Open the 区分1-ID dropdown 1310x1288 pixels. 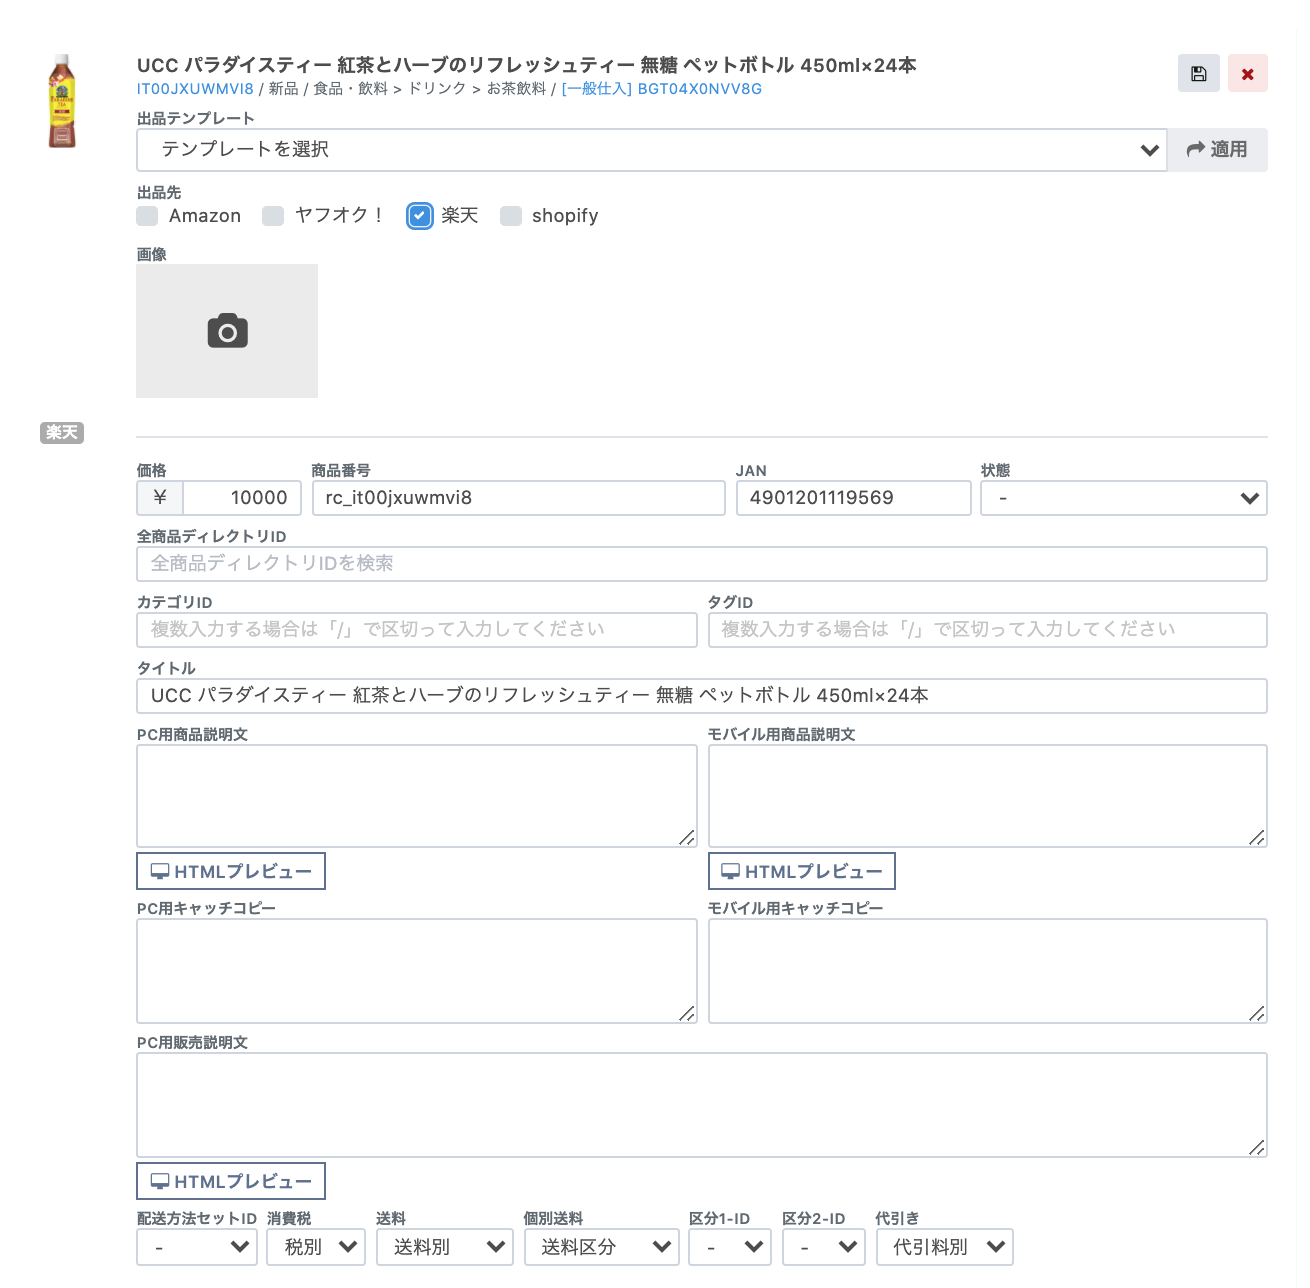(730, 1247)
